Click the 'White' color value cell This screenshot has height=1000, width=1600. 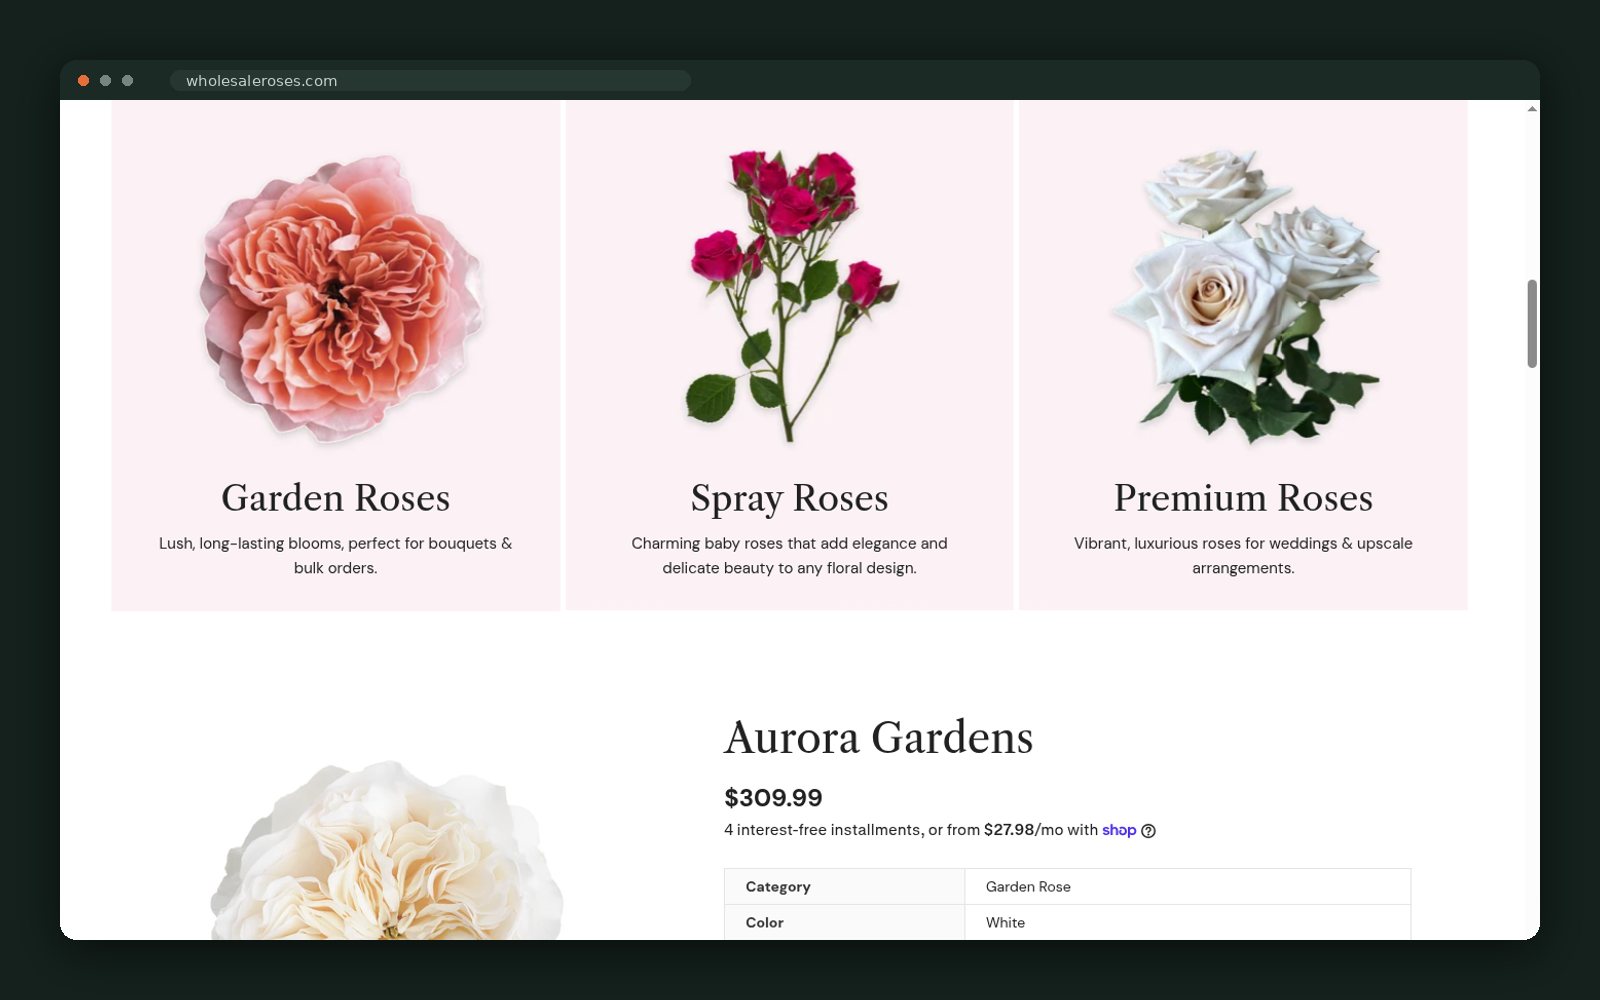pos(1187,923)
